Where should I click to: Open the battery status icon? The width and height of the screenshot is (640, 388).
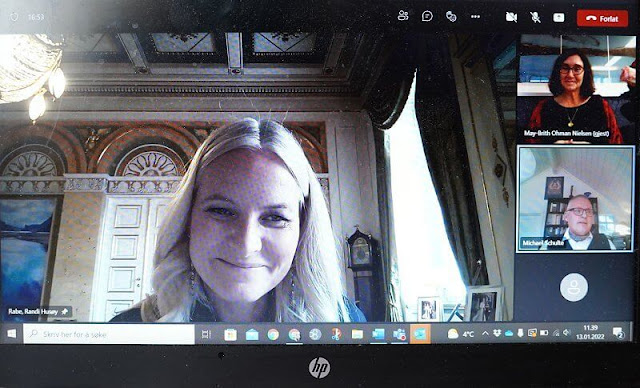pyautogui.click(x=544, y=333)
